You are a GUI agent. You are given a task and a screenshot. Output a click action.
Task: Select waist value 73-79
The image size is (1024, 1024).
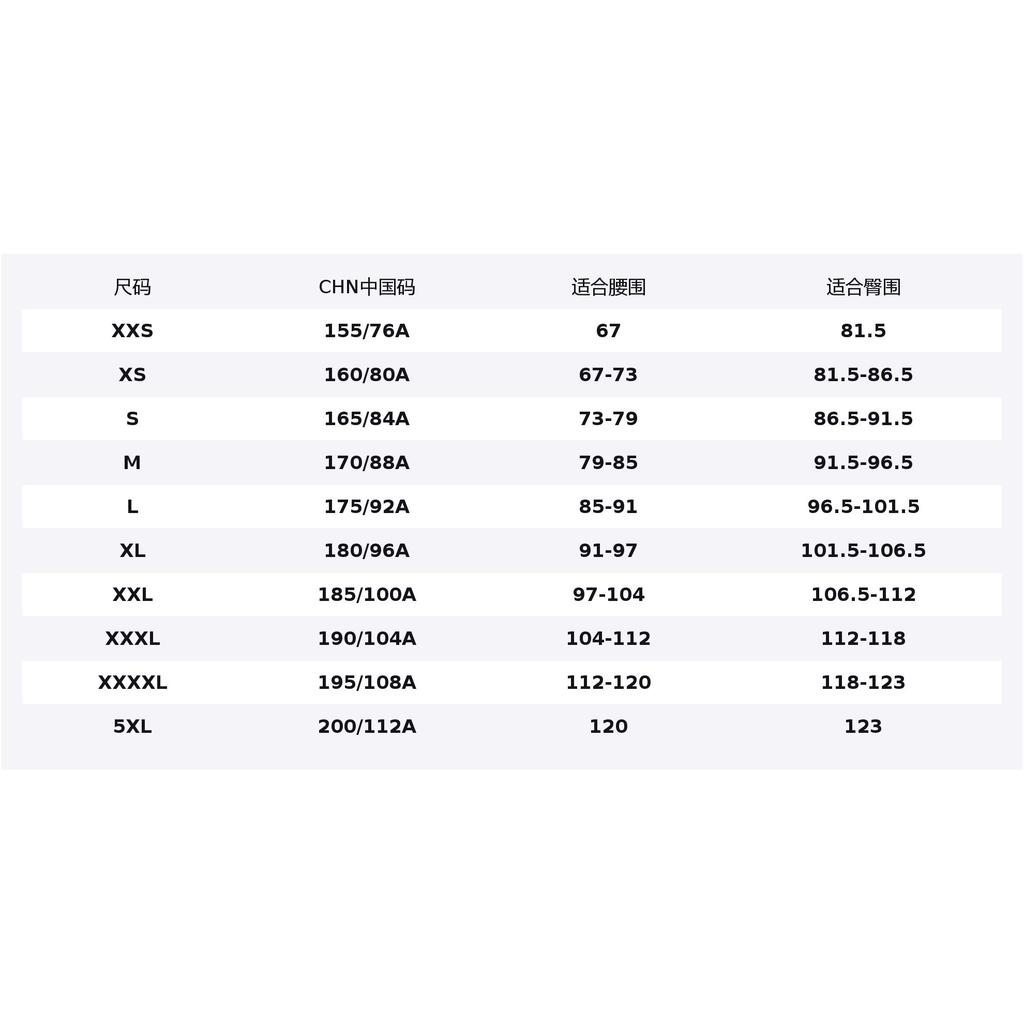click(608, 419)
